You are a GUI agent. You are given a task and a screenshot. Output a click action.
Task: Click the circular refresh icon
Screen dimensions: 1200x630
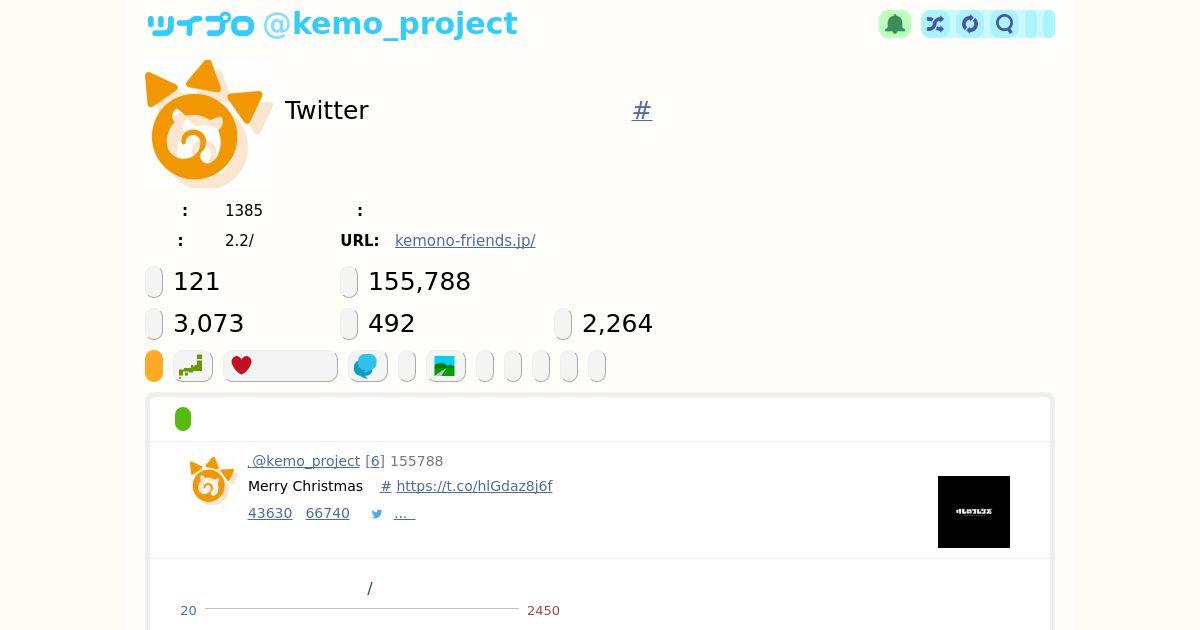[x=970, y=24]
